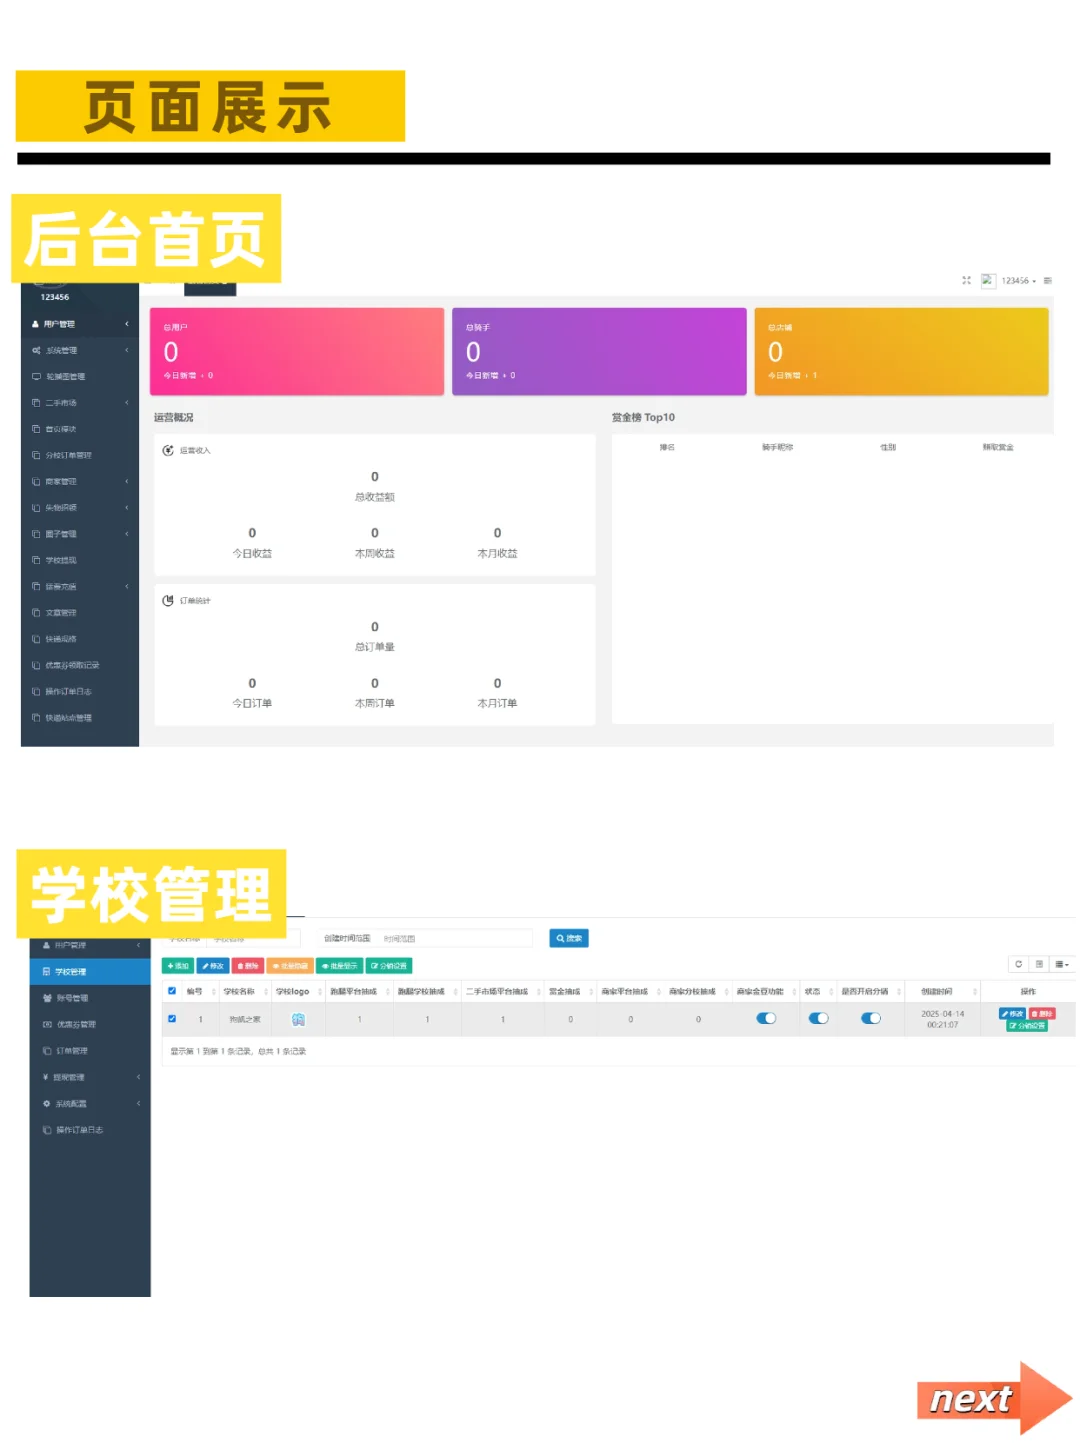Click the green 添加 button above the table
The image size is (1080, 1443).
click(x=177, y=966)
